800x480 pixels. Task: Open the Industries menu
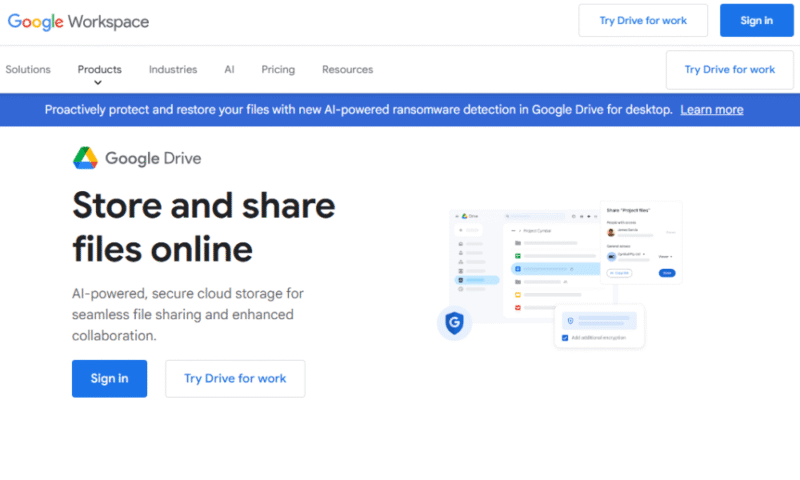tap(173, 69)
